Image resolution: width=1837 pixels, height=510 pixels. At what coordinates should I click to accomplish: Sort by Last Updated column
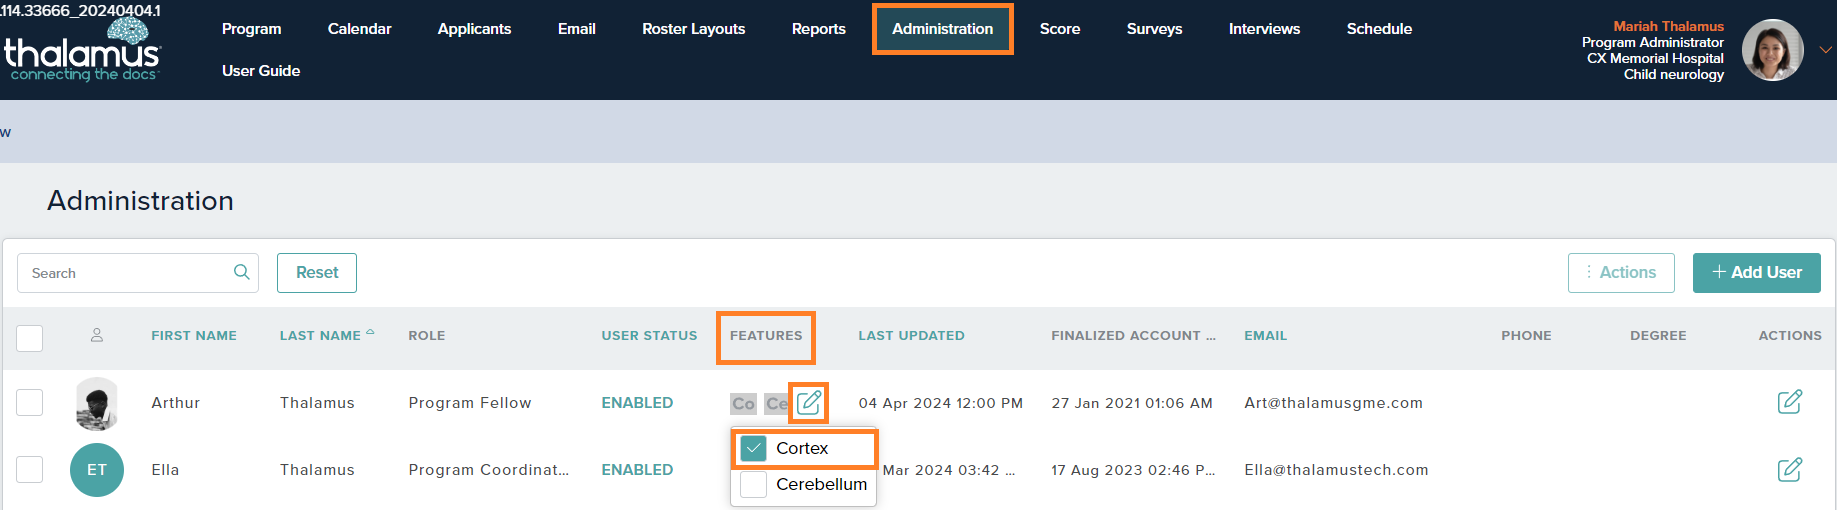(x=911, y=336)
